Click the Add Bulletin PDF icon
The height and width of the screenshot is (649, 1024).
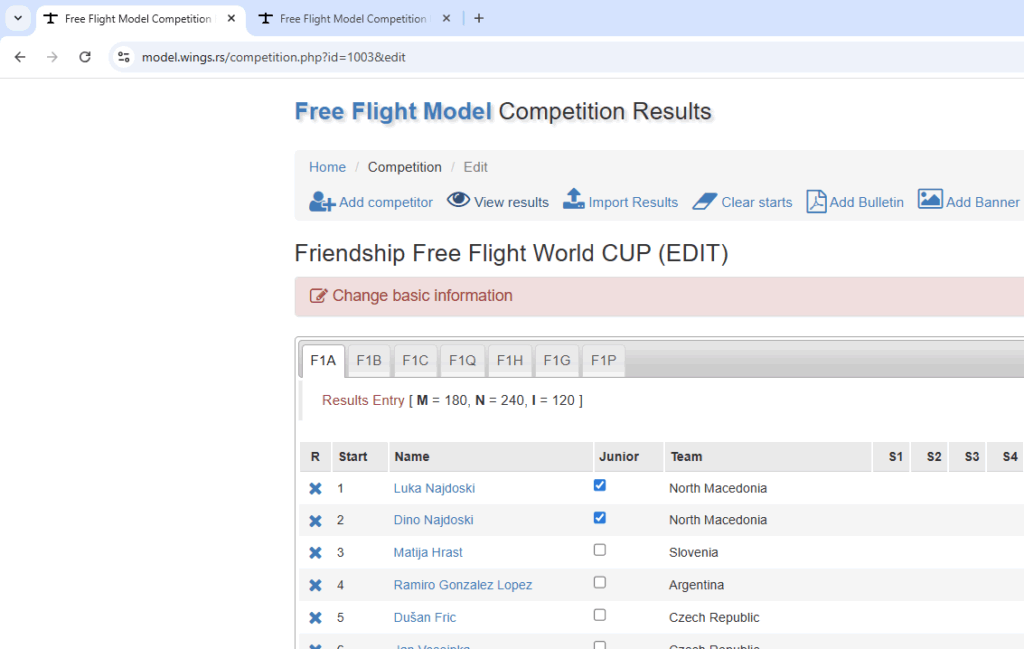(816, 201)
